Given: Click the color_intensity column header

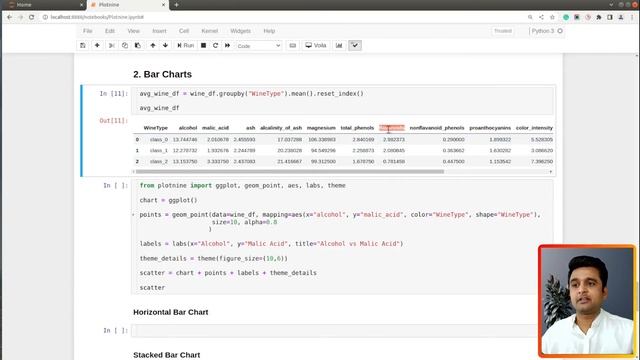Looking at the screenshot, I should click(534, 128).
